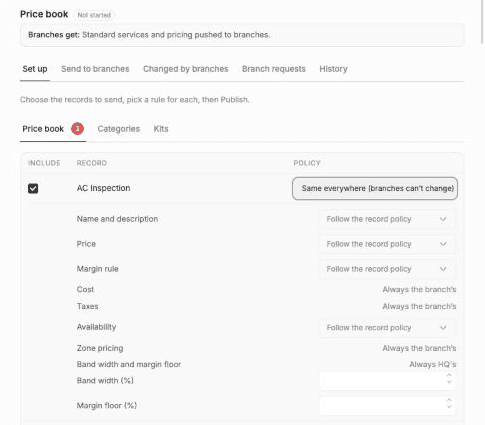Image resolution: width=485 pixels, height=425 pixels.
Task: Open the History tab
Action: [x=333, y=69]
